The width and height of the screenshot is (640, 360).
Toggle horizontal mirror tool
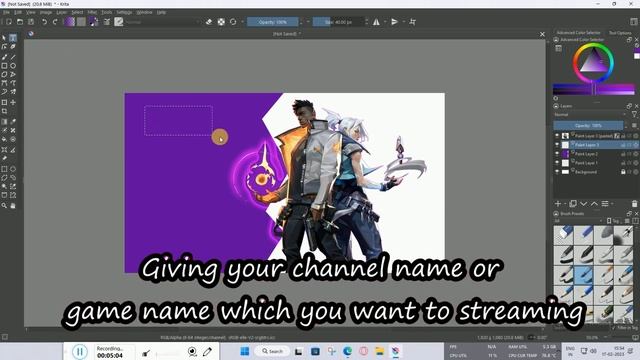[376, 22]
